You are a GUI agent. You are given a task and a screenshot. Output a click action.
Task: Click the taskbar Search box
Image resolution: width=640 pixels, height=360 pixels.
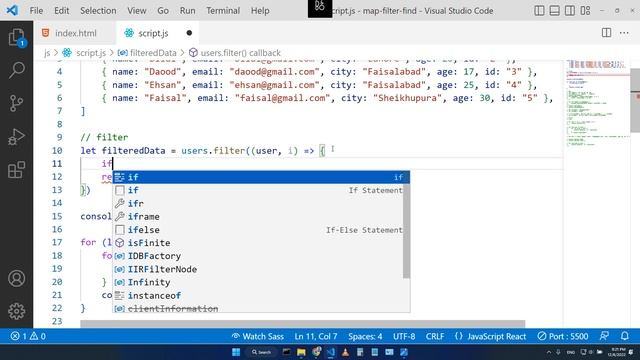point(262,352)
